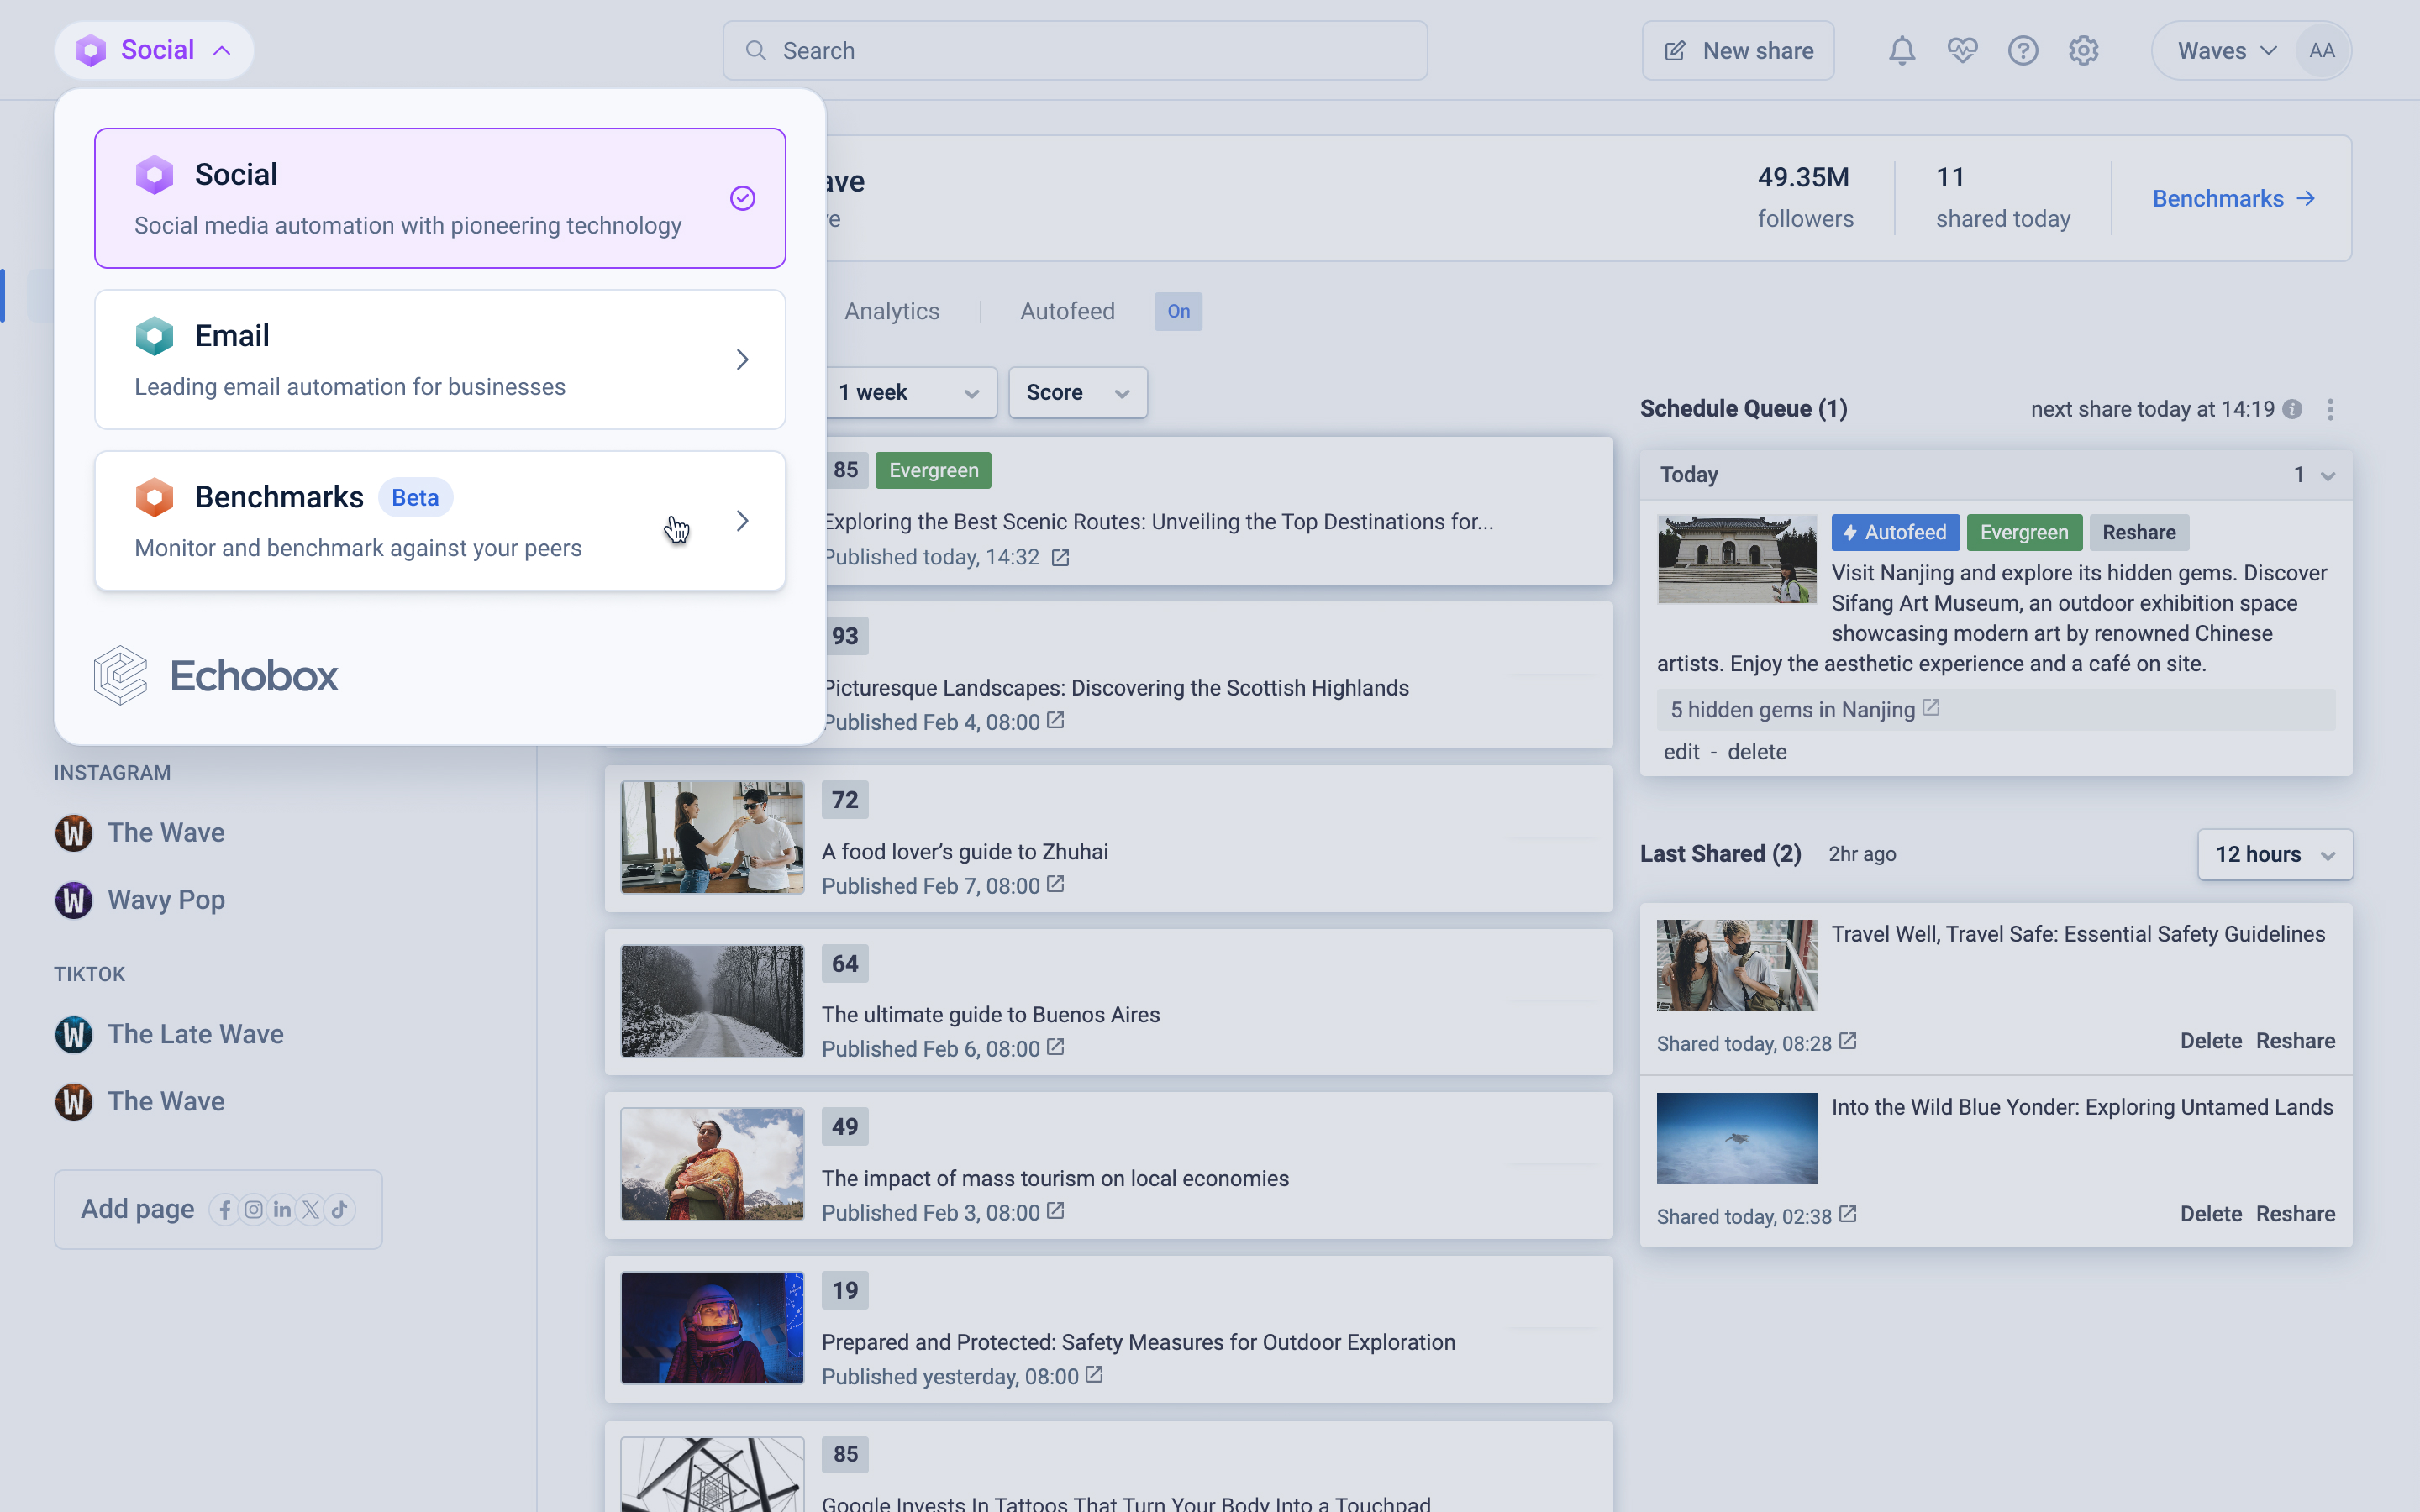Viewport: 2420px width, 1512px height.
Task: Open the help question mark icon
Action: [x=2022, y=50]
